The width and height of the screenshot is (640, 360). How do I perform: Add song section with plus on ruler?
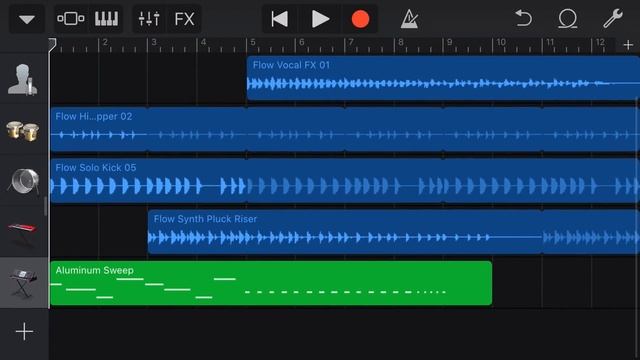click(628, 45)
